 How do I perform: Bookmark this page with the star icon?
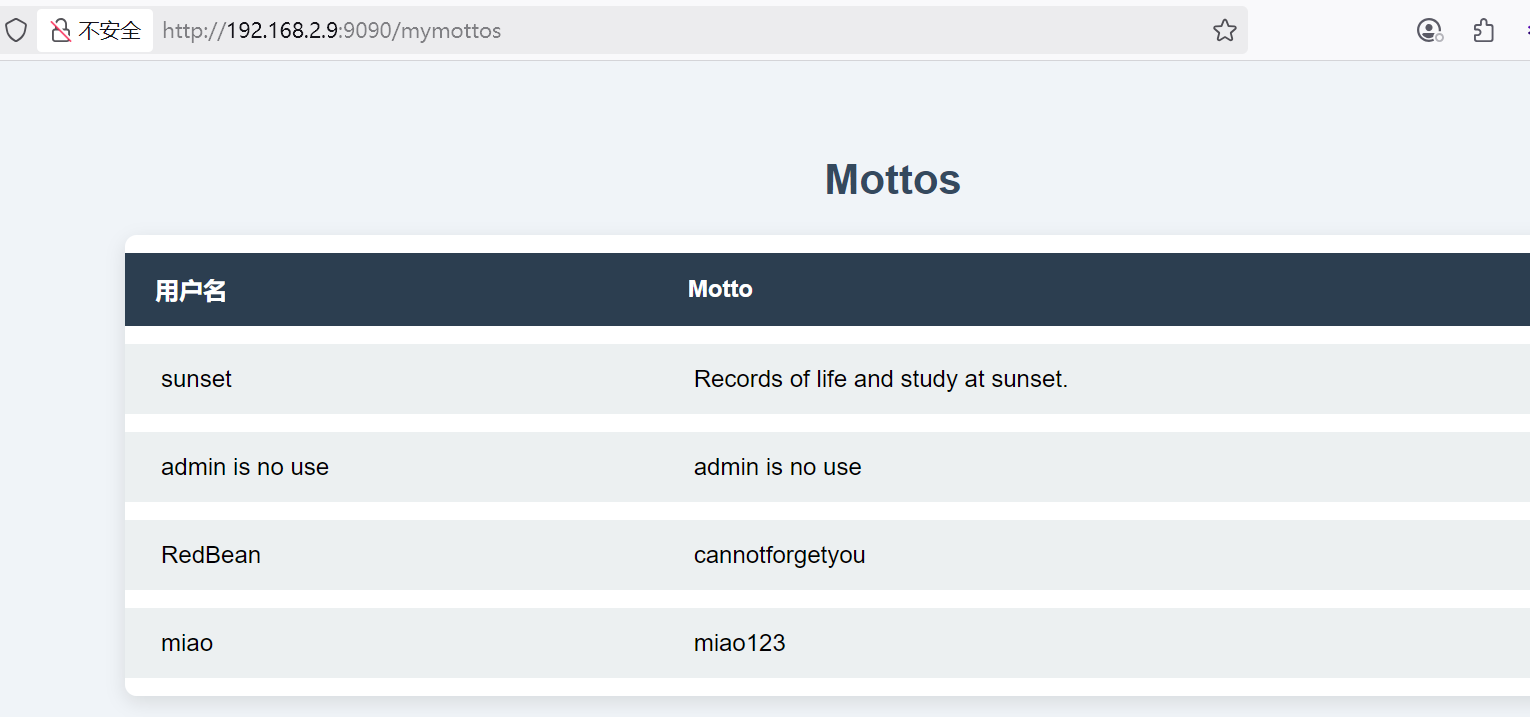[1224, 31]
